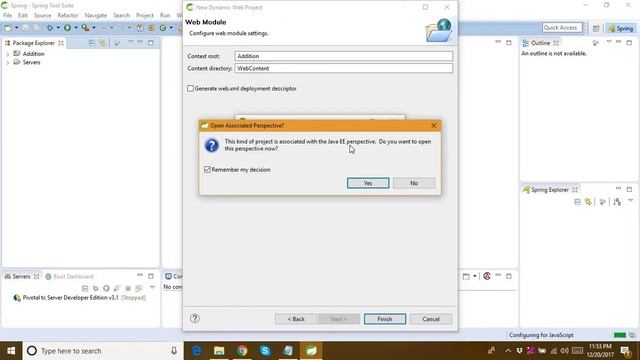
Task: Open Skype from the taskbar
Action: click(265, 351)
